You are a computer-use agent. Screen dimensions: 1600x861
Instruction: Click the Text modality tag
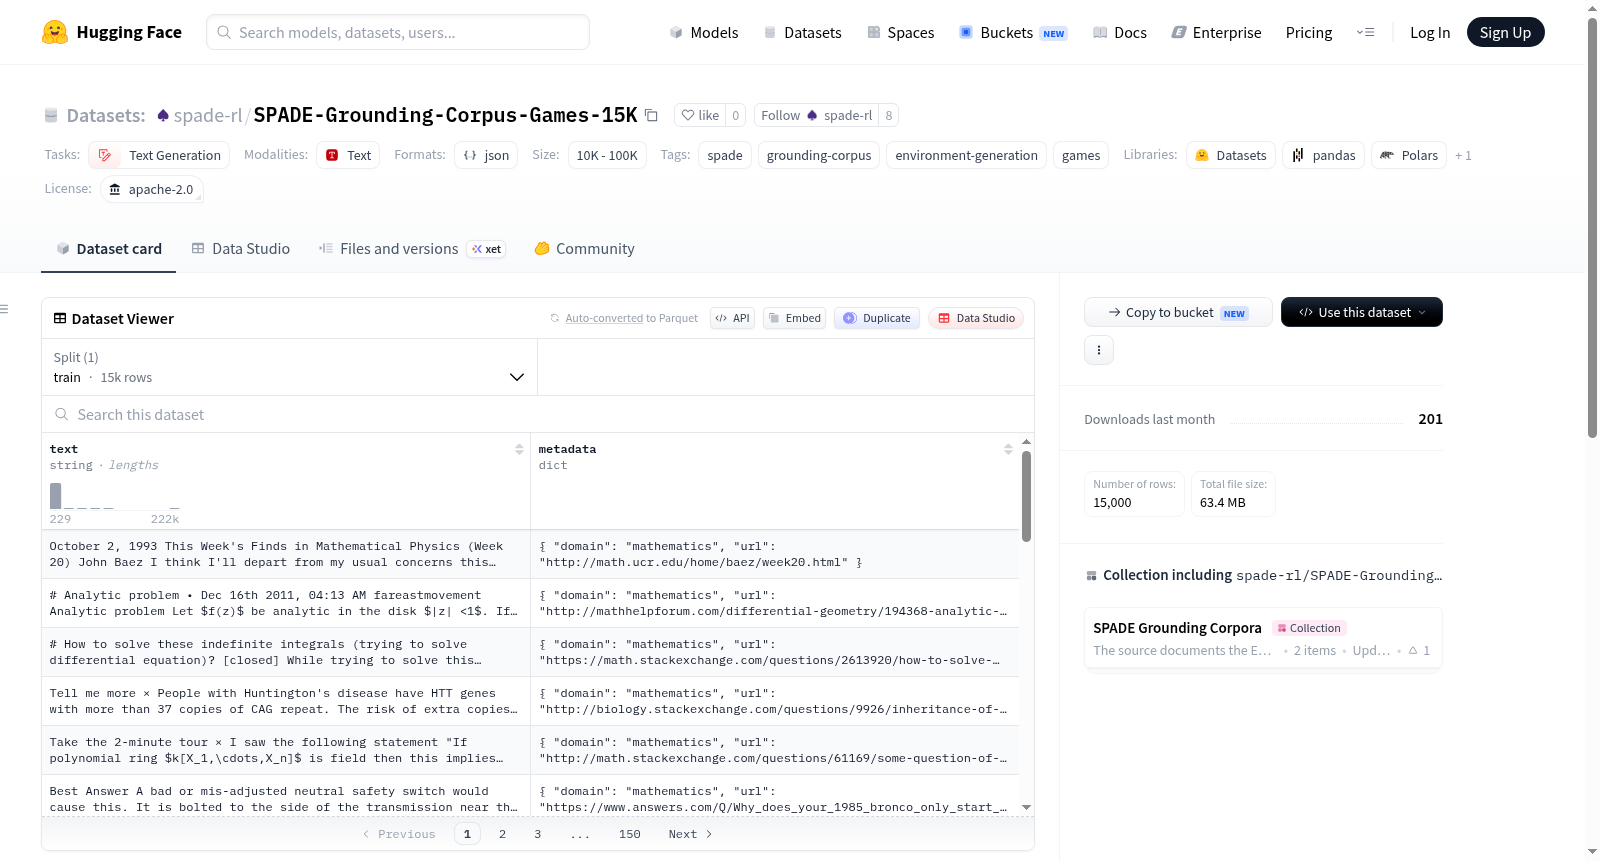point(348,155)
